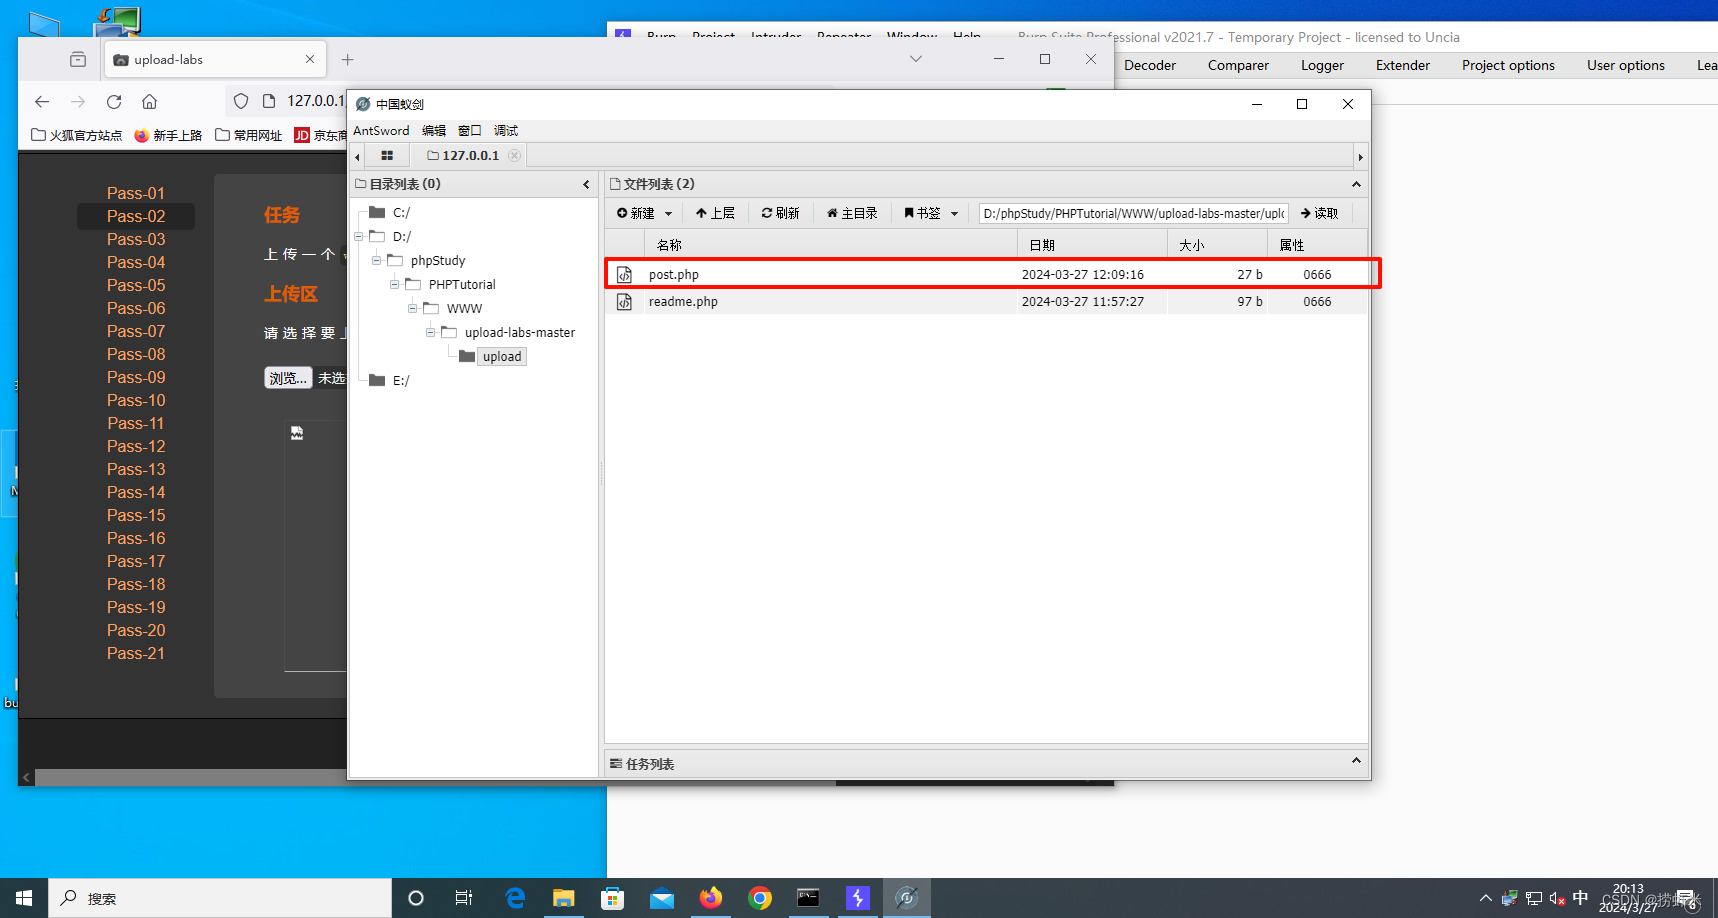The image size is (1718, 918).
Task: Sort files by the 大小 column
Action: point(1217,245)
